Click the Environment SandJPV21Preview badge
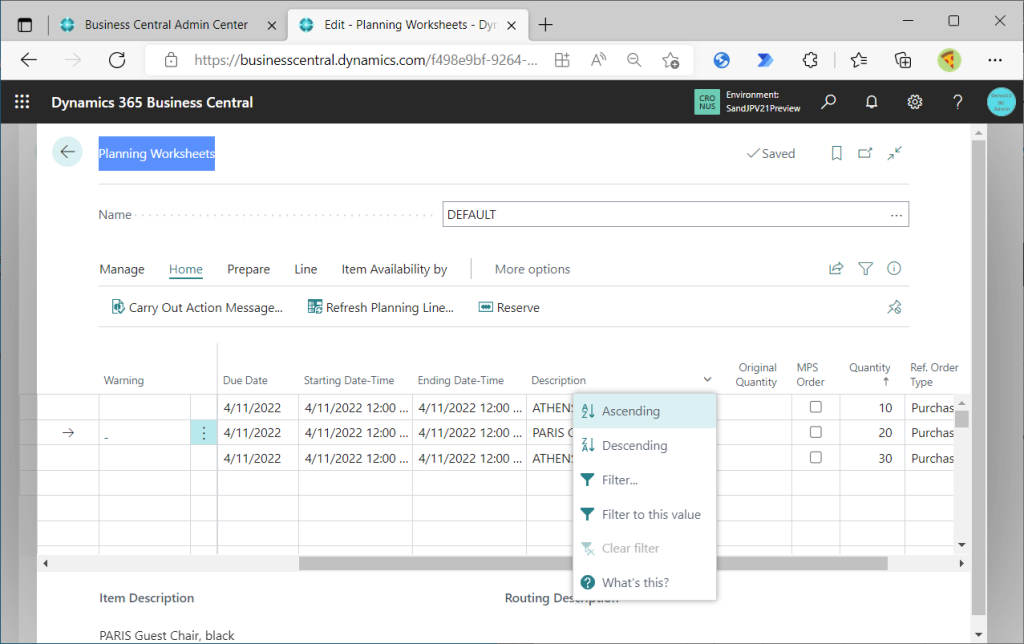Screen dimensions: 1024x644 click(x=748, y=102)
